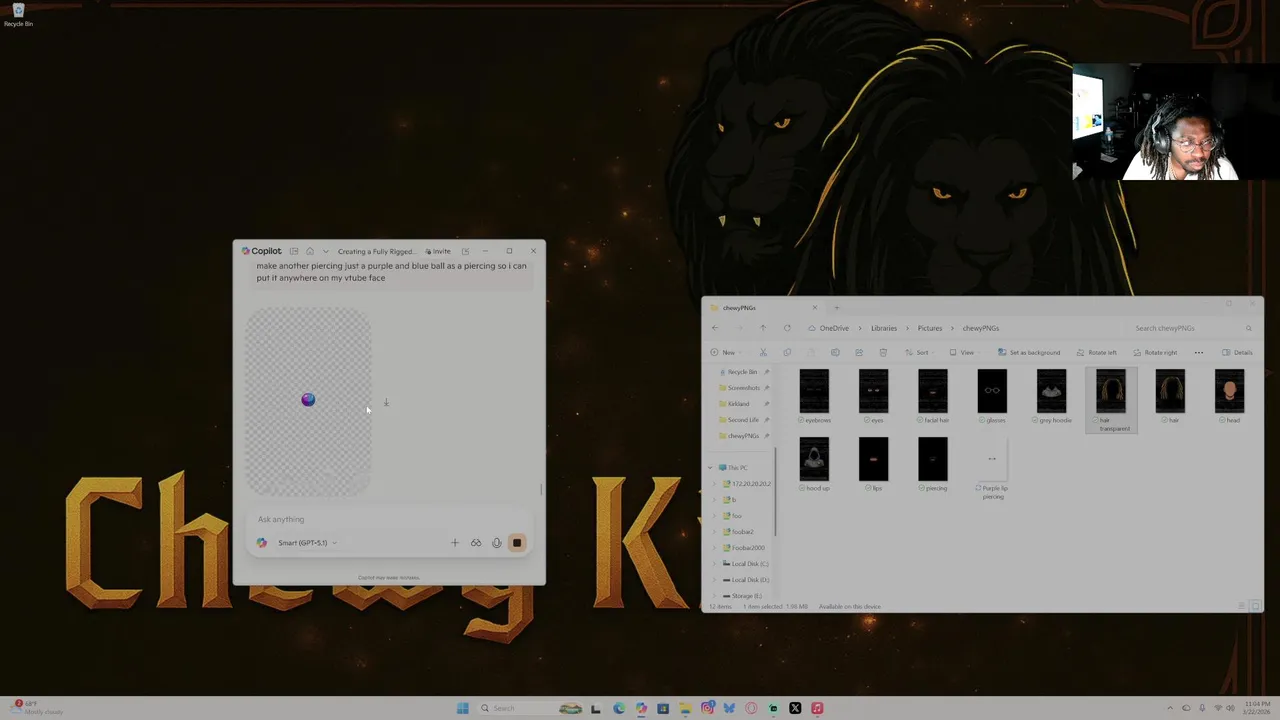Add a new tab in File Explorer
Viewport: 1280px width, 720px height.
tap(837, 308)
